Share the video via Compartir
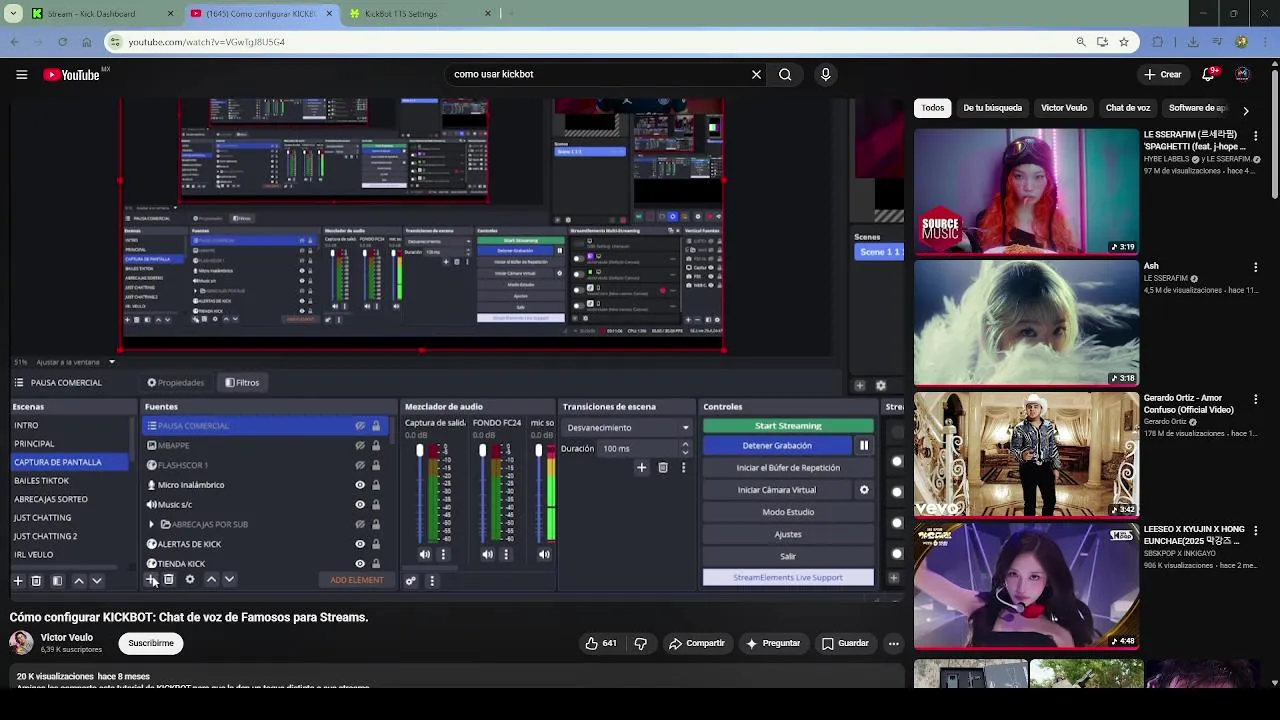Viewport: 1280px width, 720px height. coord(697,643)
